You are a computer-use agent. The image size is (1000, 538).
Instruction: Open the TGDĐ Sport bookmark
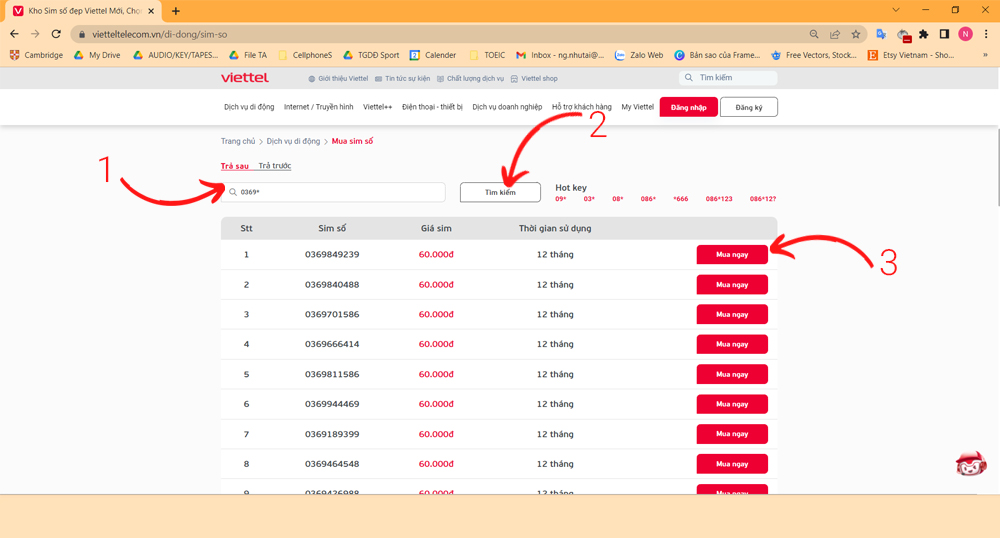[371, 55]
